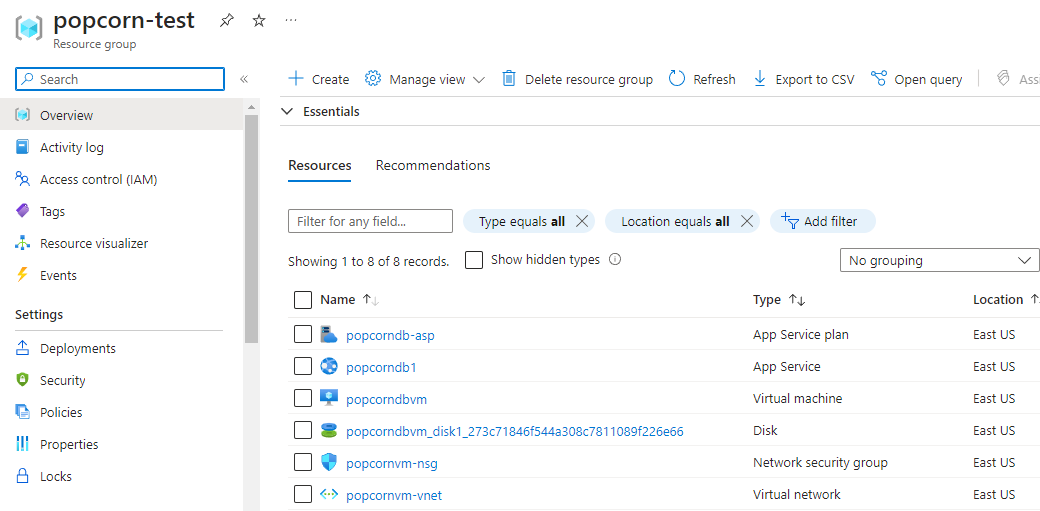1040x511 pixels.
Task: Enable Show hidden types checkbox
Action: [474, 259]
